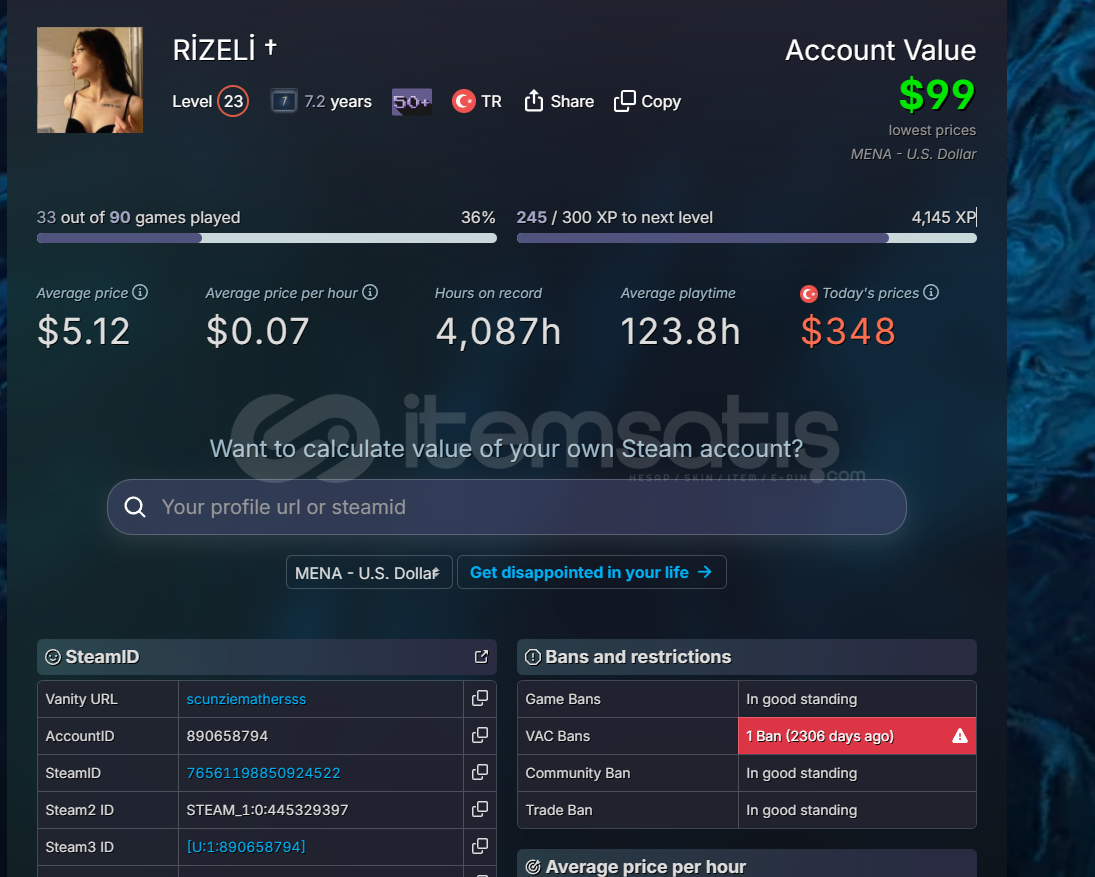
Task: Focus the profile url or steamid field
Action: point(507,507)
